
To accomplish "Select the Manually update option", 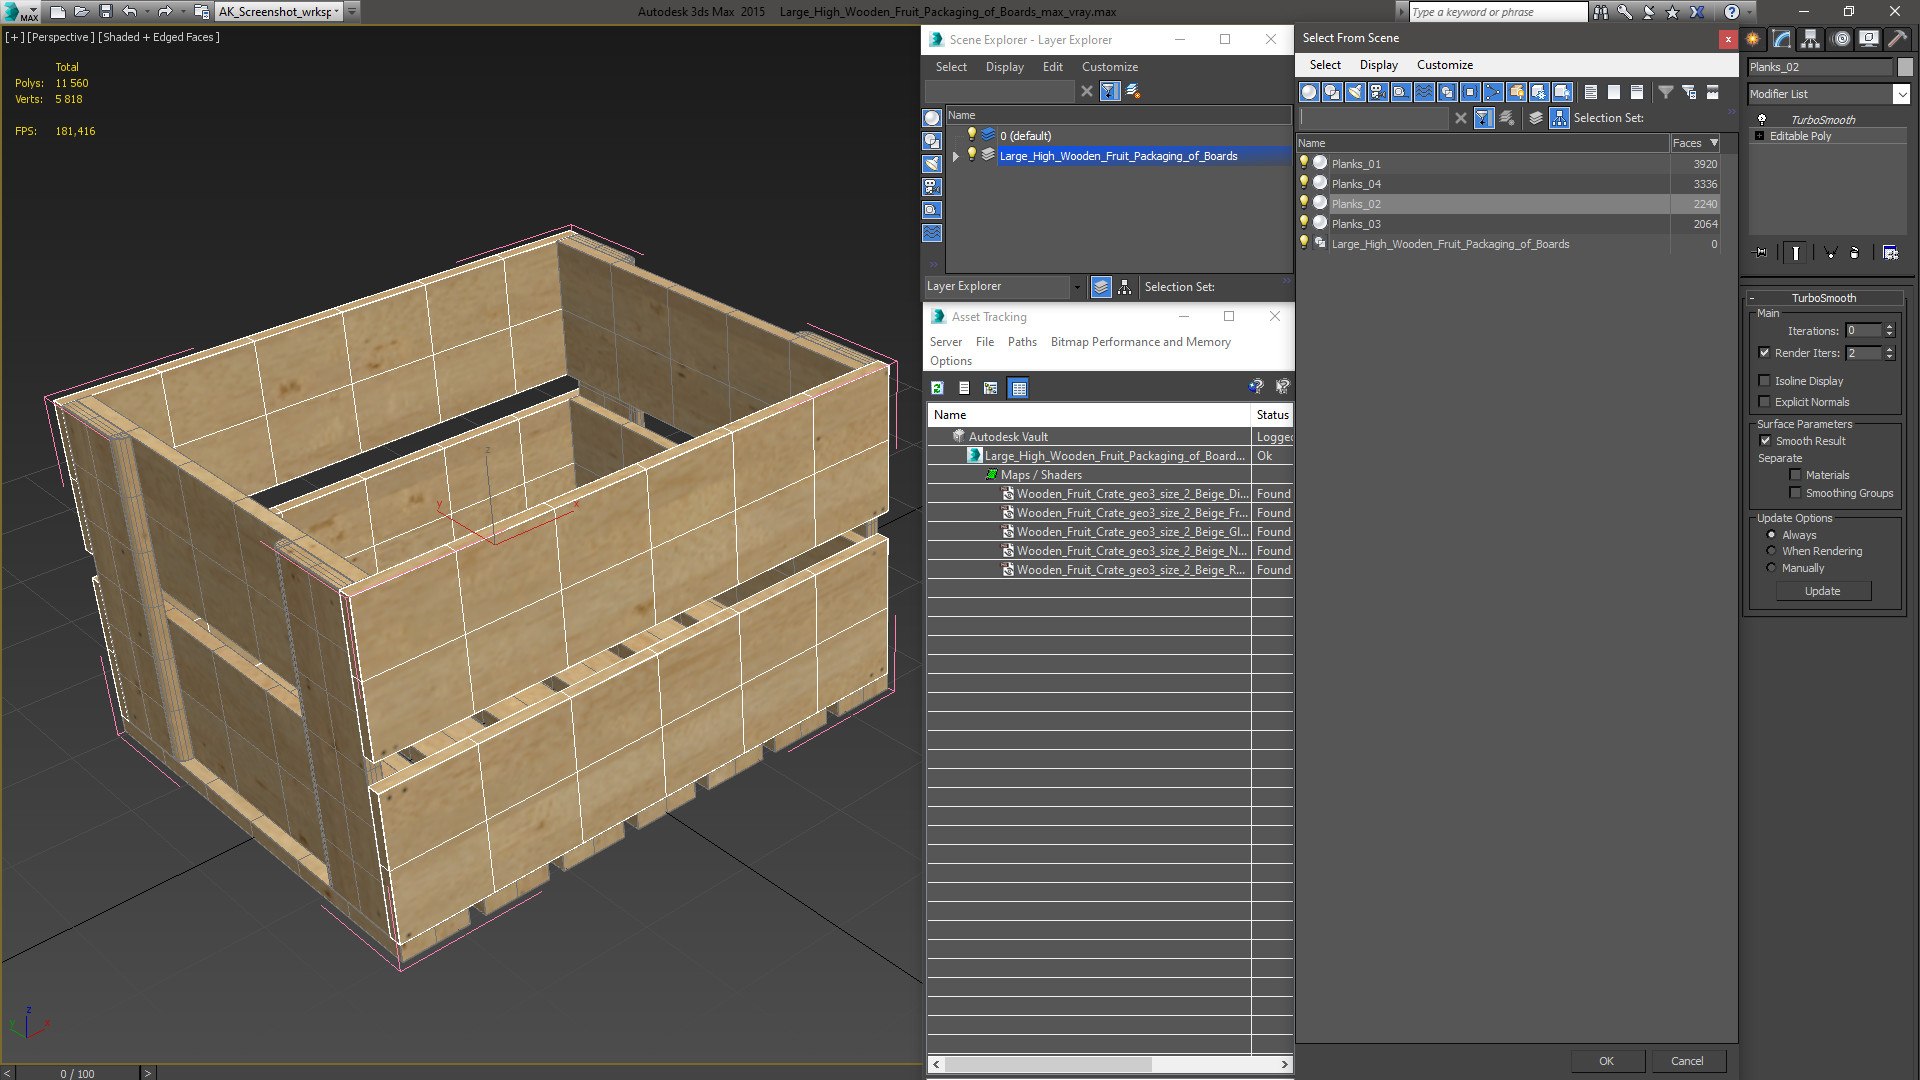I will pyautogui.click(x=1771, y=568).
